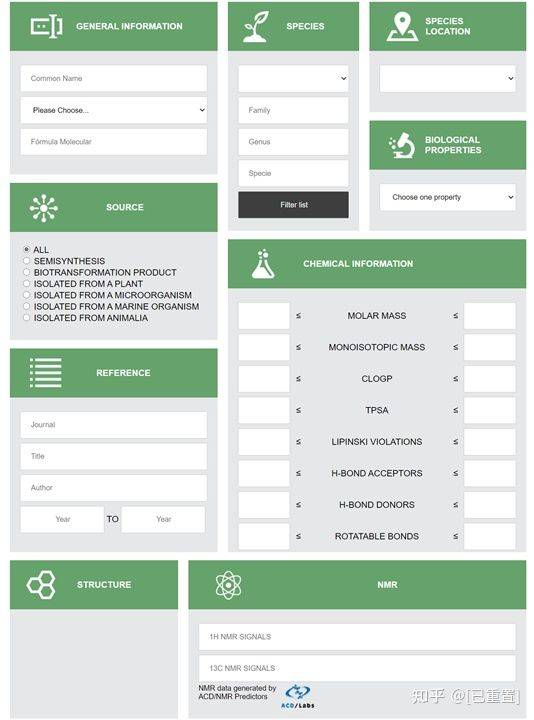Click the Source network icon
The height and width of the screenshot is (720, 534).
pos(44,208)
